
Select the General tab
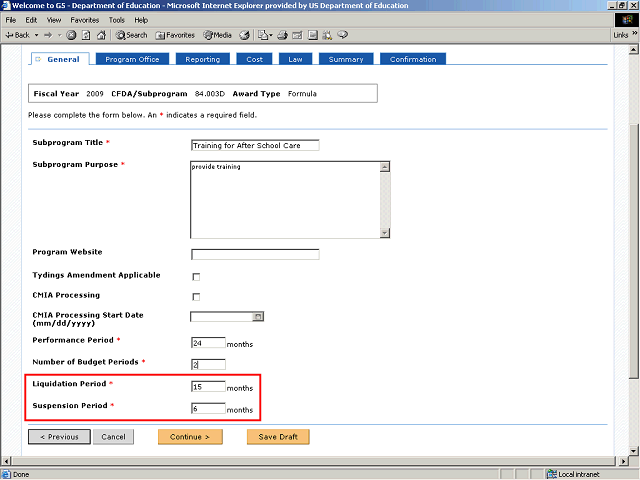60,59
